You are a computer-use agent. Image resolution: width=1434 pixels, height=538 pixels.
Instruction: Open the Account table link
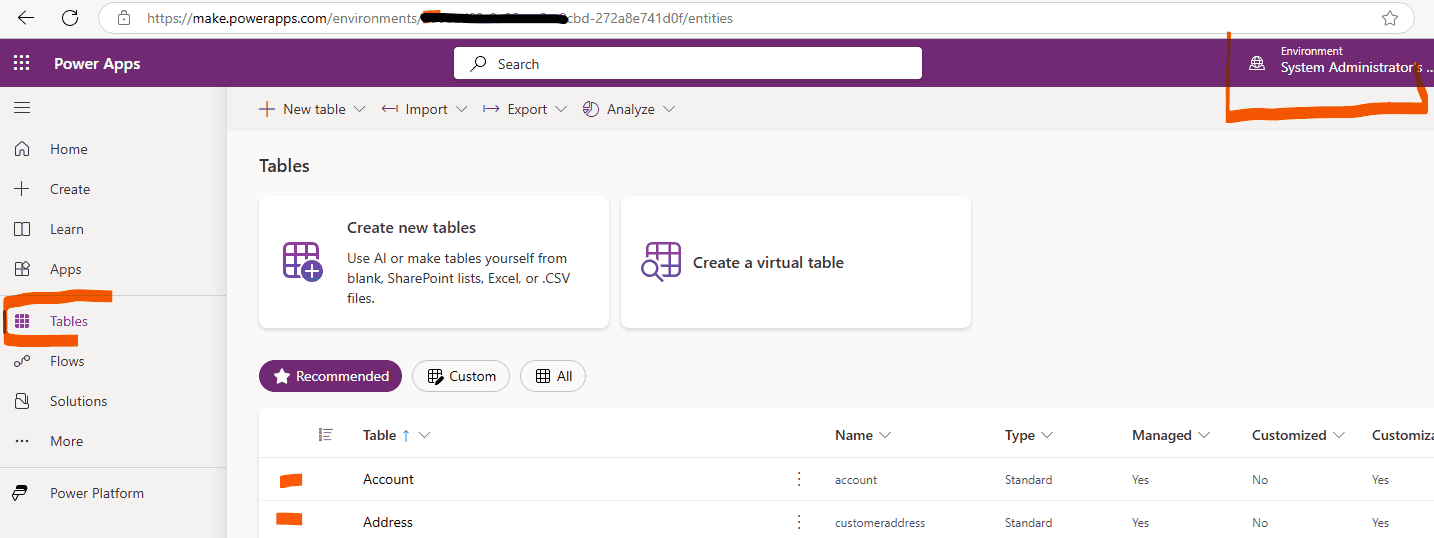(388, 479)
